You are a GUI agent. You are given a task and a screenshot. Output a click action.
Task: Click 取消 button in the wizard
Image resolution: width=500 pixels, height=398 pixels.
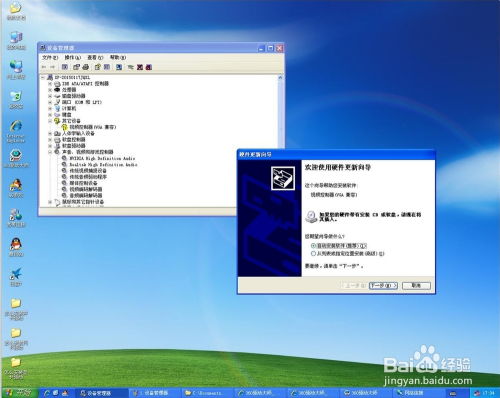(416, 286)
